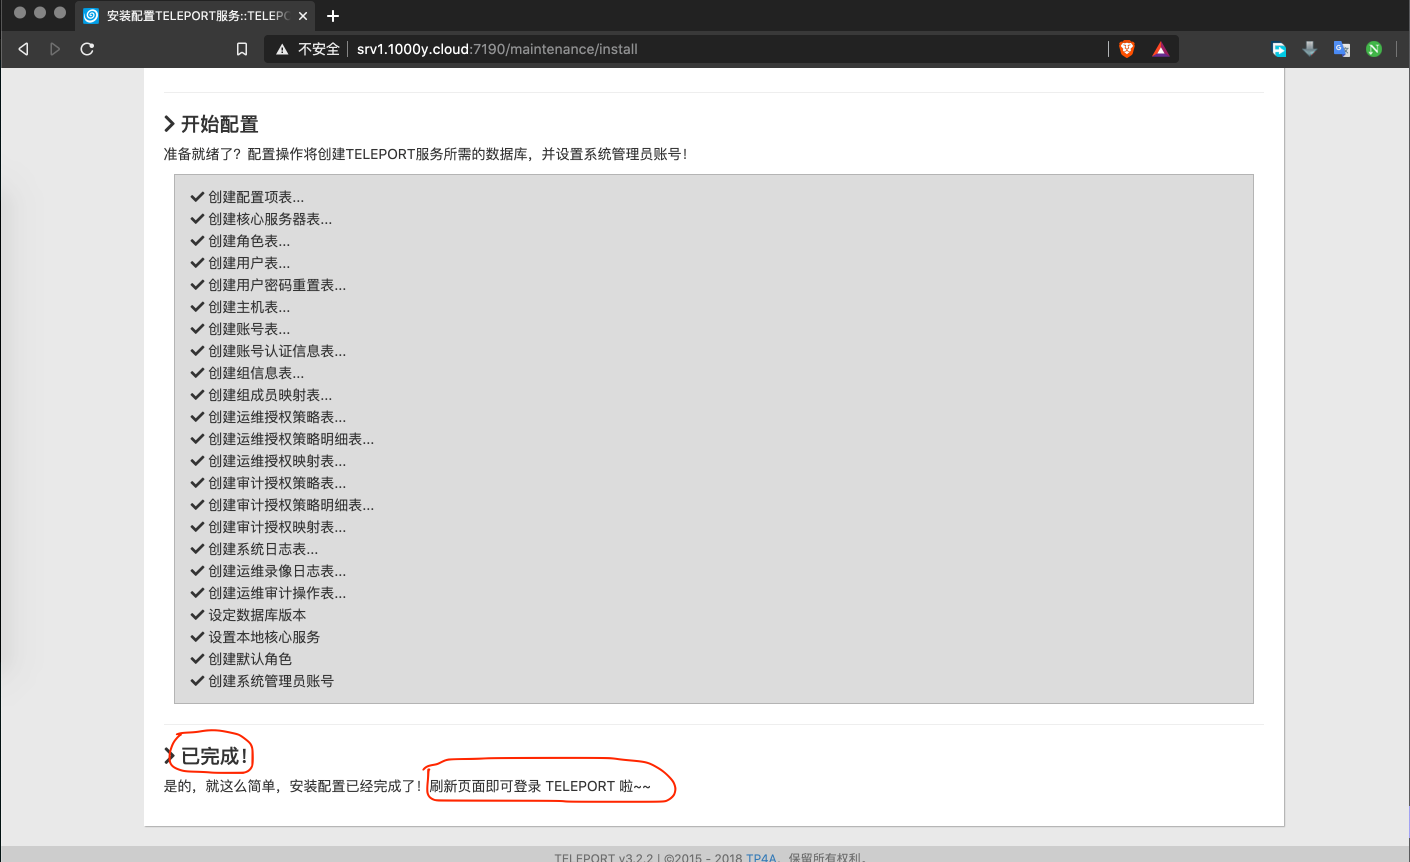This screenshot has height=862, width=1410.
Task: Focus the address bar URL srv1.1000y.cloud
Action: pos(497,49)
